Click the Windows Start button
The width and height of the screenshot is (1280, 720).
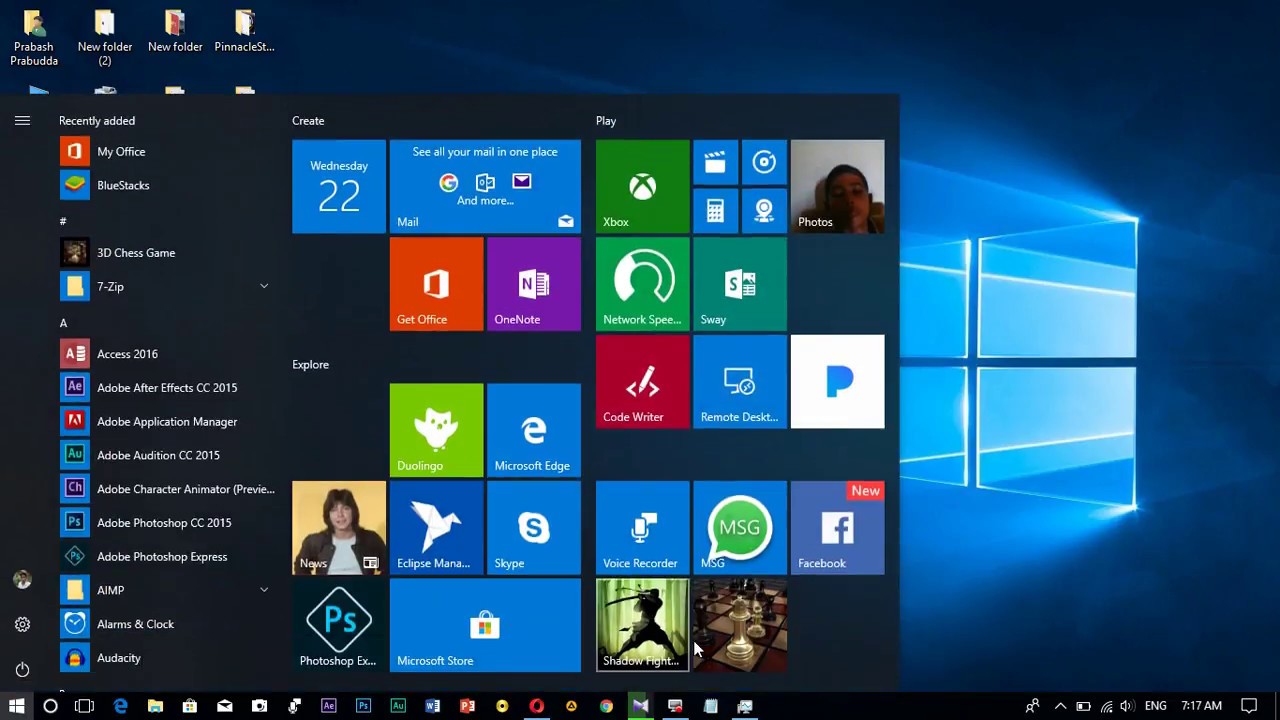point(16,706)
